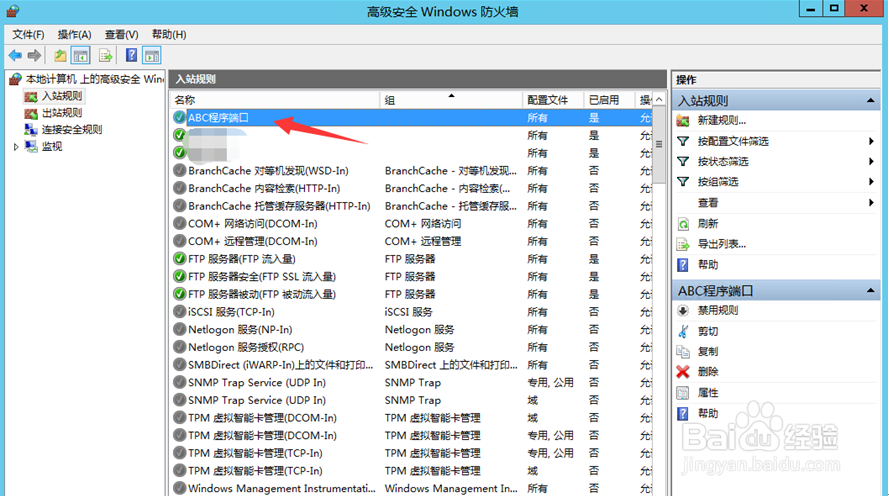Sort by the 组 column header
The width and height of the screenshot is (889, 496).
point(451,100)
